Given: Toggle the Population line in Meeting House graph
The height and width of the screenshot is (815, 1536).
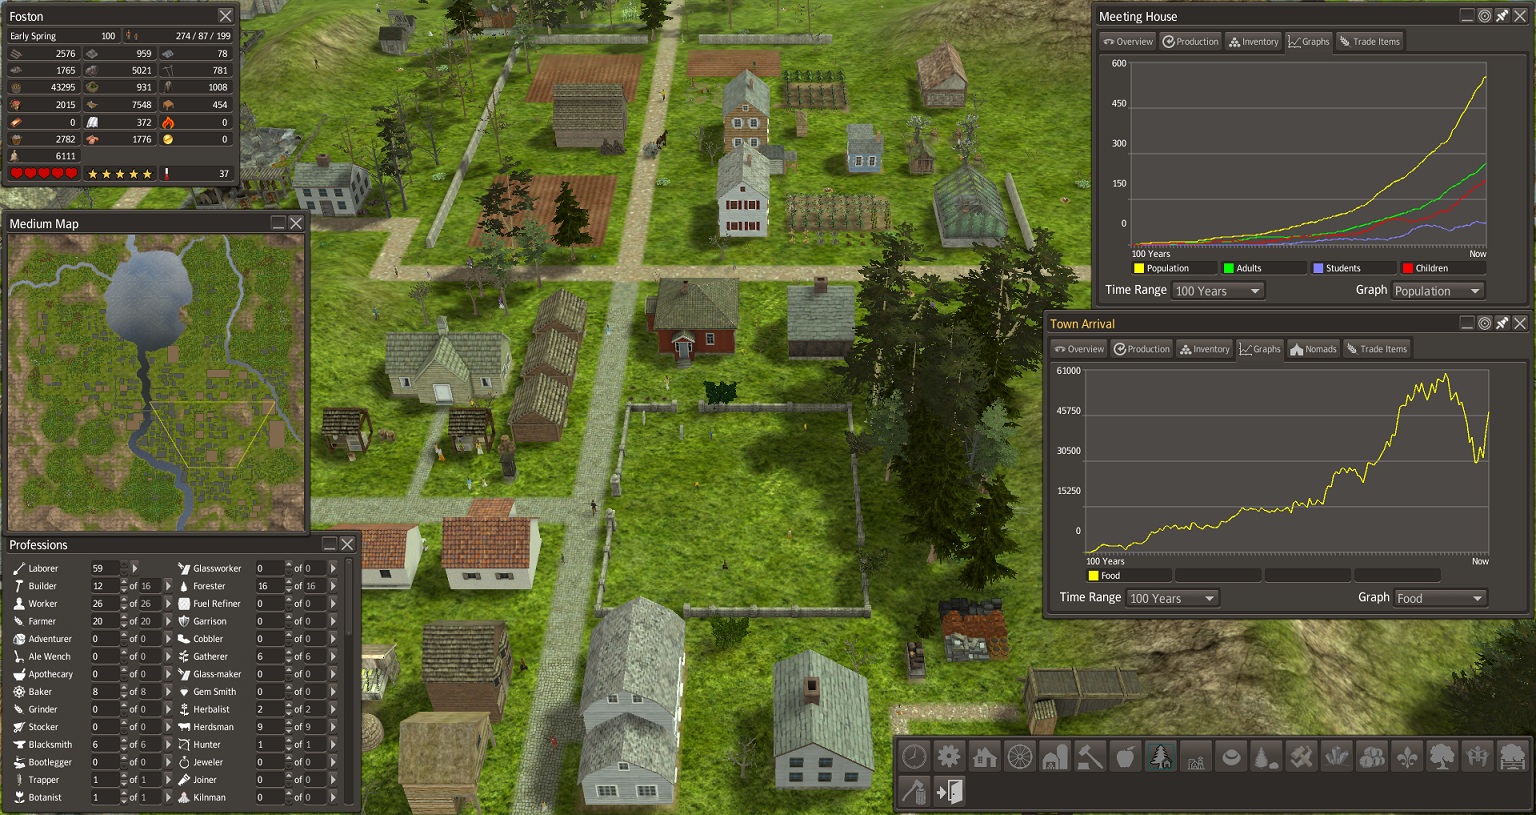Looking at the screenshot, I should pyautogui.click(x=1174, y=268).
